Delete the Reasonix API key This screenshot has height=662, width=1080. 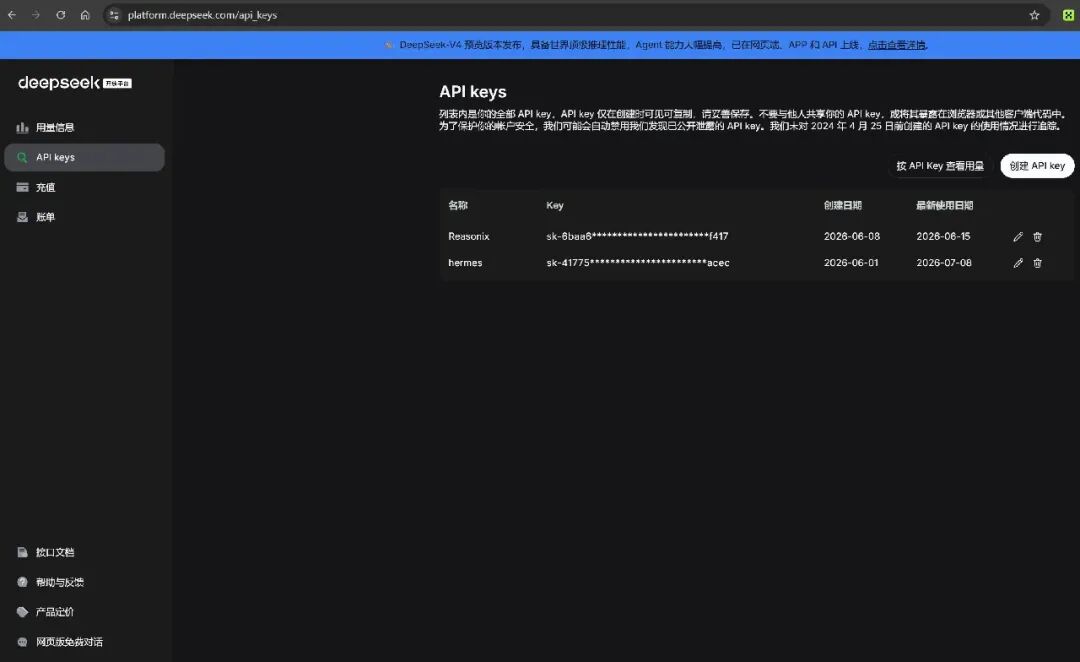[1037, 236]
